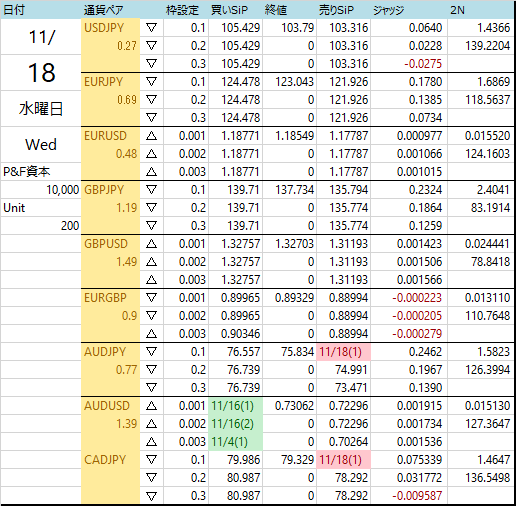Click the closing price 1.32703
Screen dimensions: 516x506
[x=295, y=244]
